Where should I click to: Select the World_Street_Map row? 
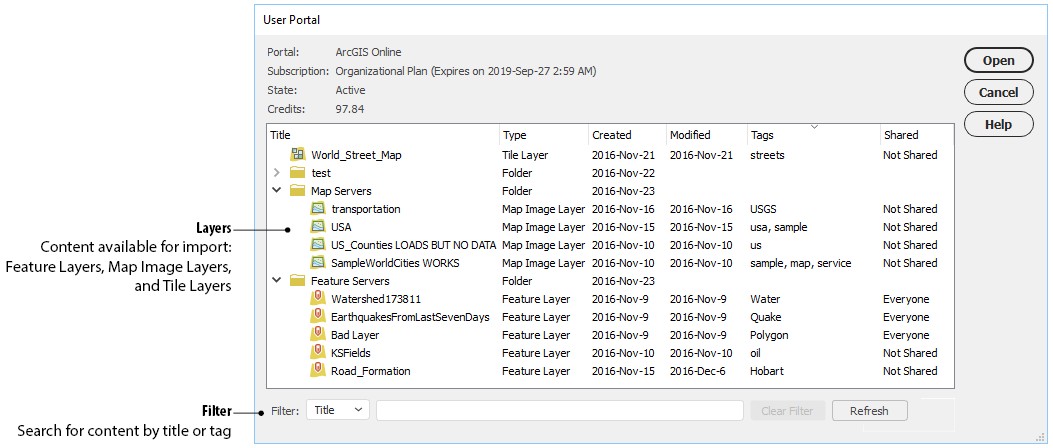pos(610,154)
